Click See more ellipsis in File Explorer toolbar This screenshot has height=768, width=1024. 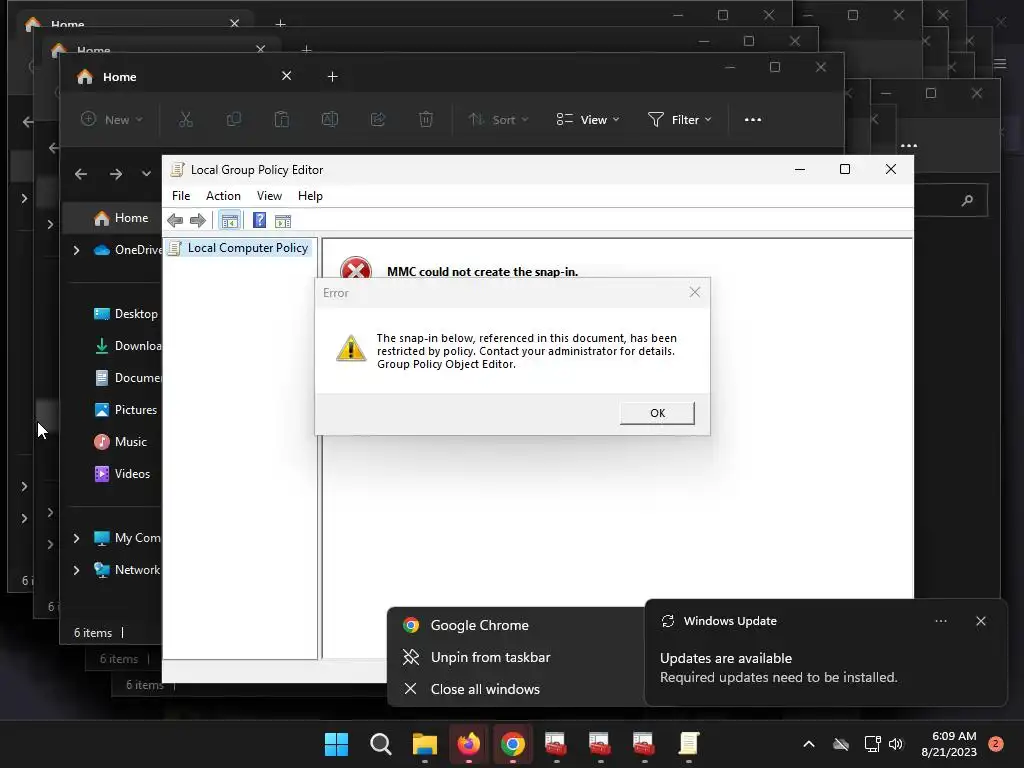[x=752, y=120]
